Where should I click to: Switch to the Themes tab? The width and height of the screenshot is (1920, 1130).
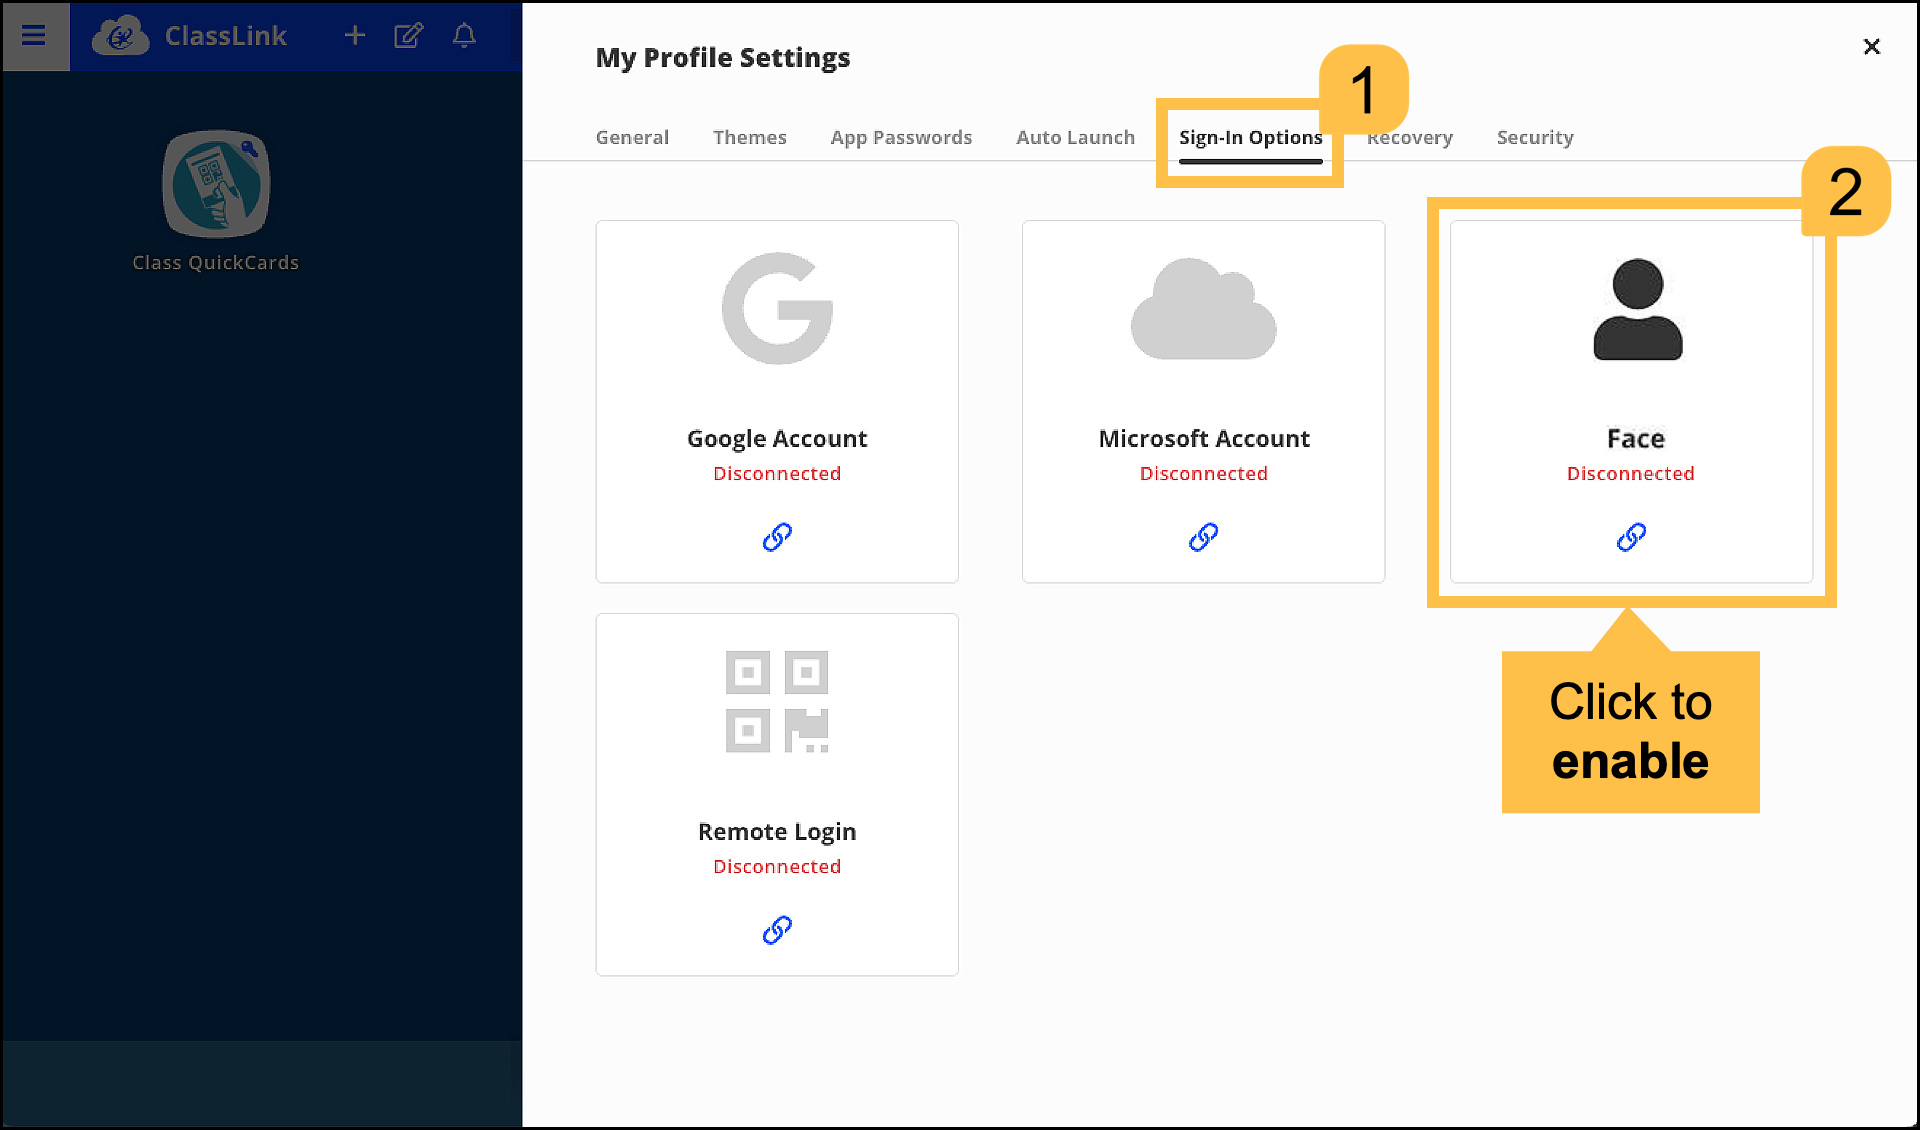749,137
